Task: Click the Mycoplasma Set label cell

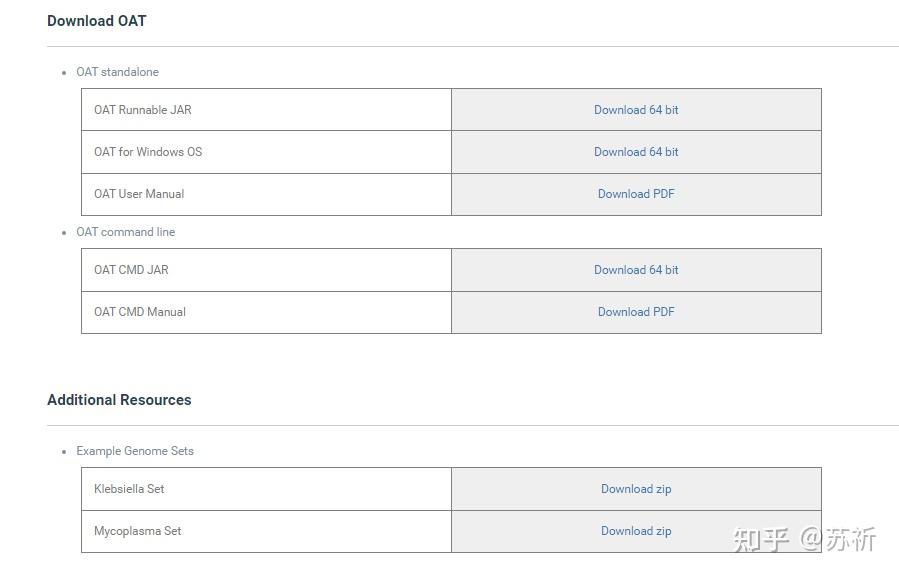Action: (x=266, y=531)
